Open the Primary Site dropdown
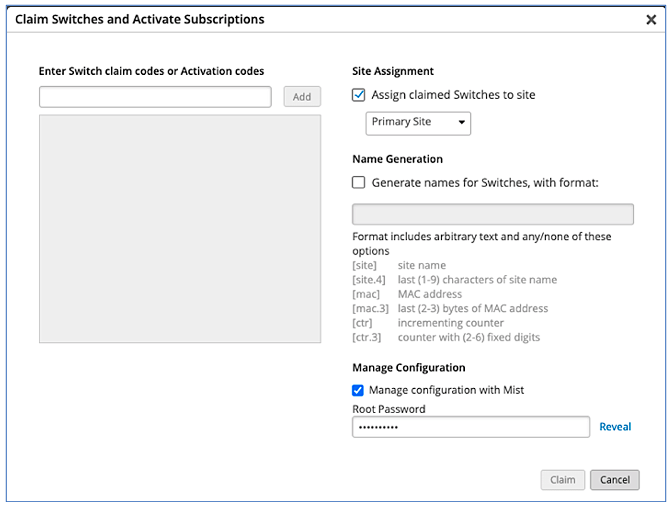The width and height of the screenshot is (672, 508). tap(418, 122)
